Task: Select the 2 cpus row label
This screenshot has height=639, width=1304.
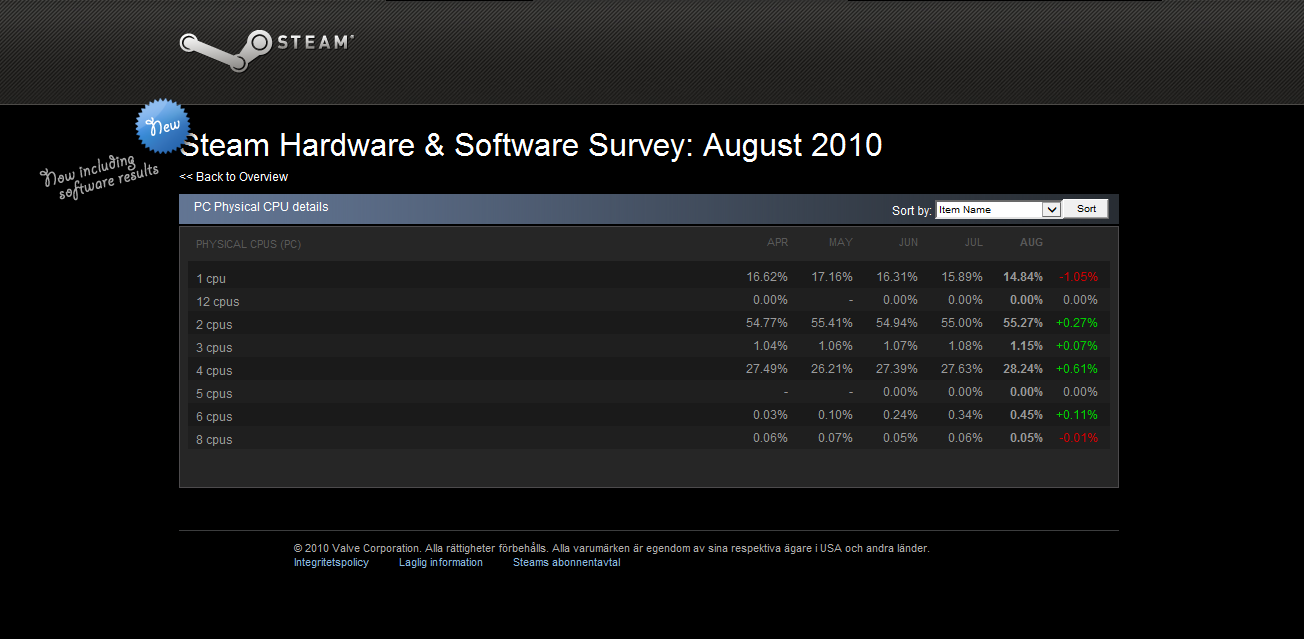Action: click(x=214, y=325)
